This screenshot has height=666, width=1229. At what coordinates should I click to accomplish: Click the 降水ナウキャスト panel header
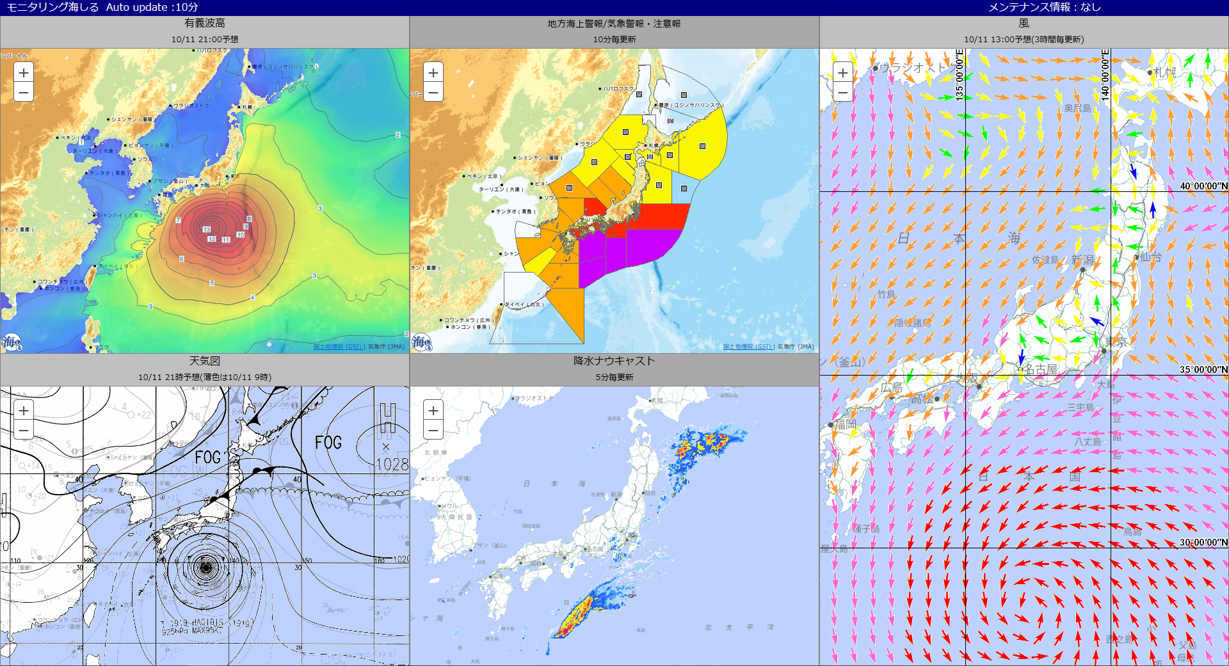614,361
